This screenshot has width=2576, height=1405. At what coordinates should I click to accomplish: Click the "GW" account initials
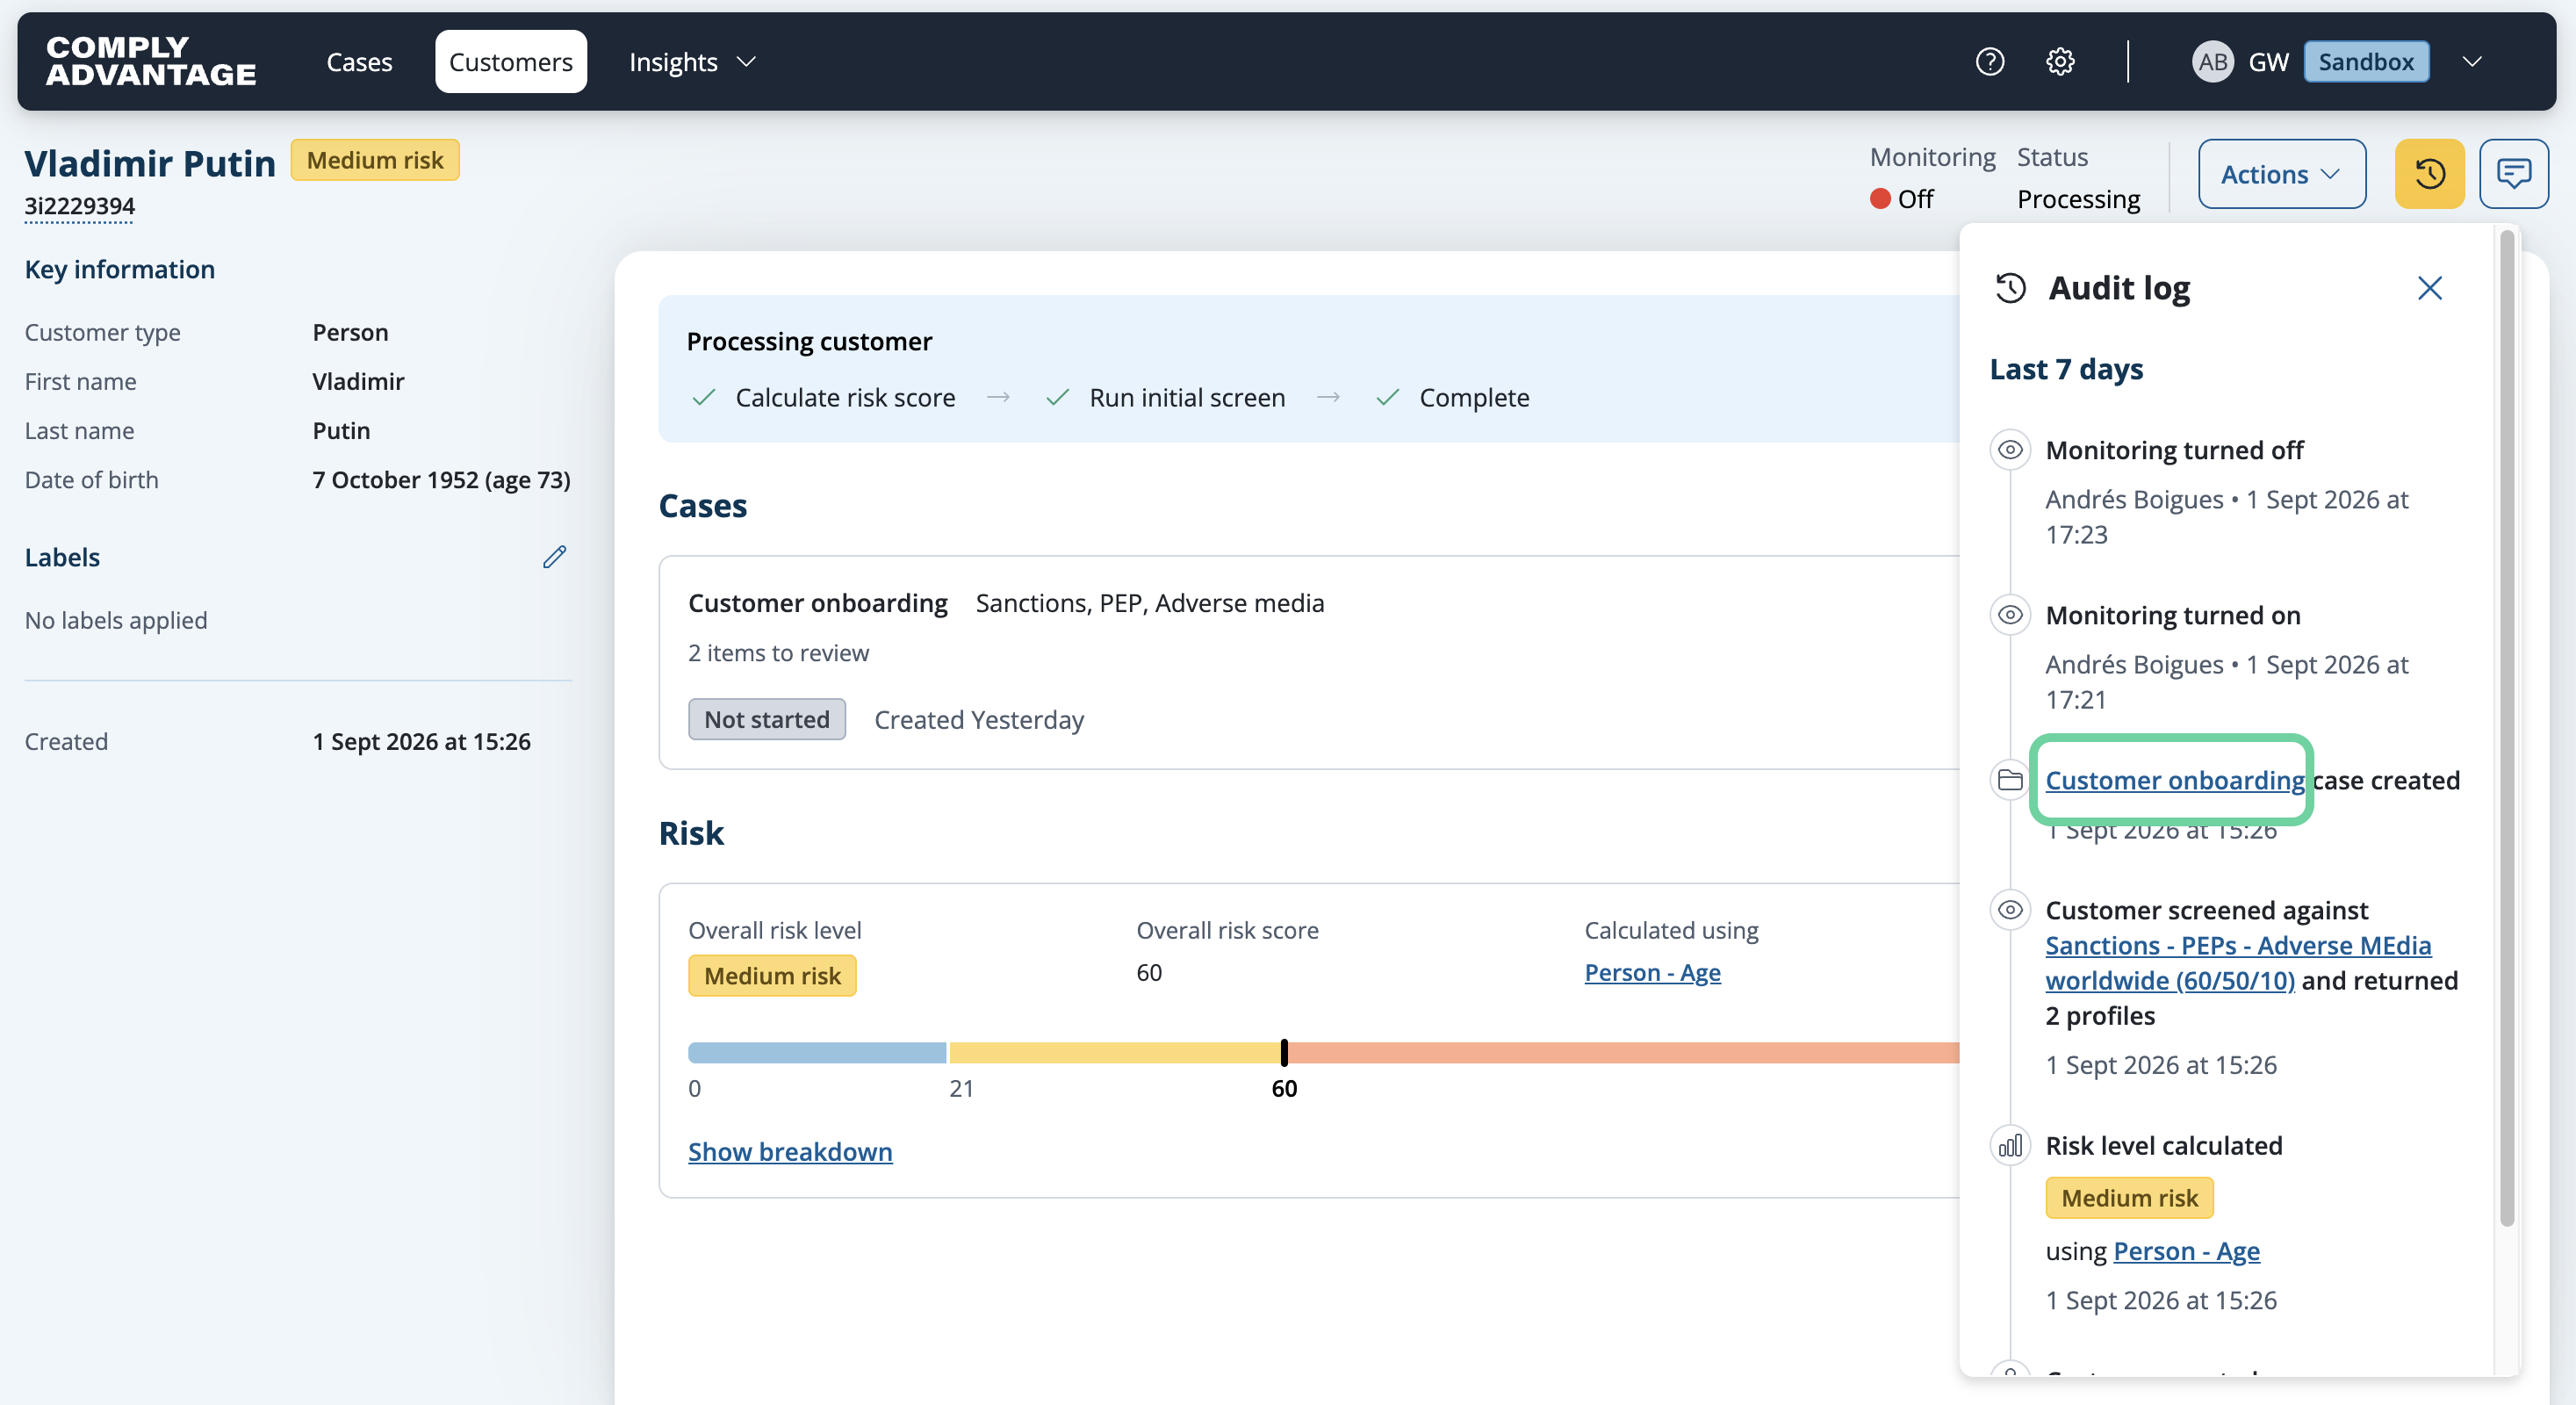(x=2268, y=62)
